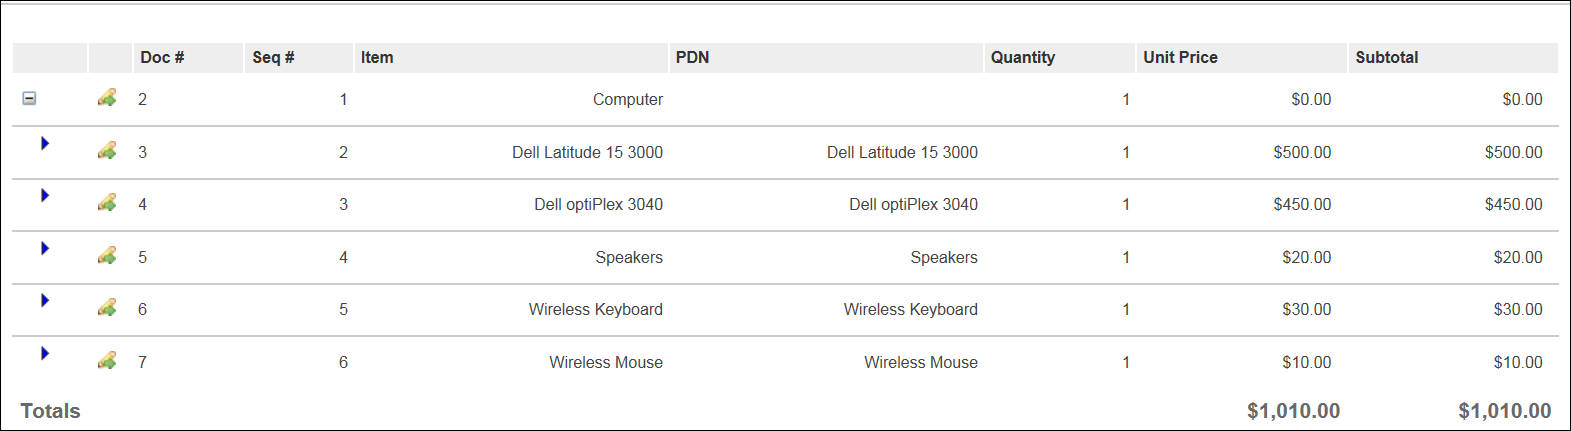Expand the Wireless Mouse row arrow
The height and width of the screenshot is (431, 1571).
point(45,353)
